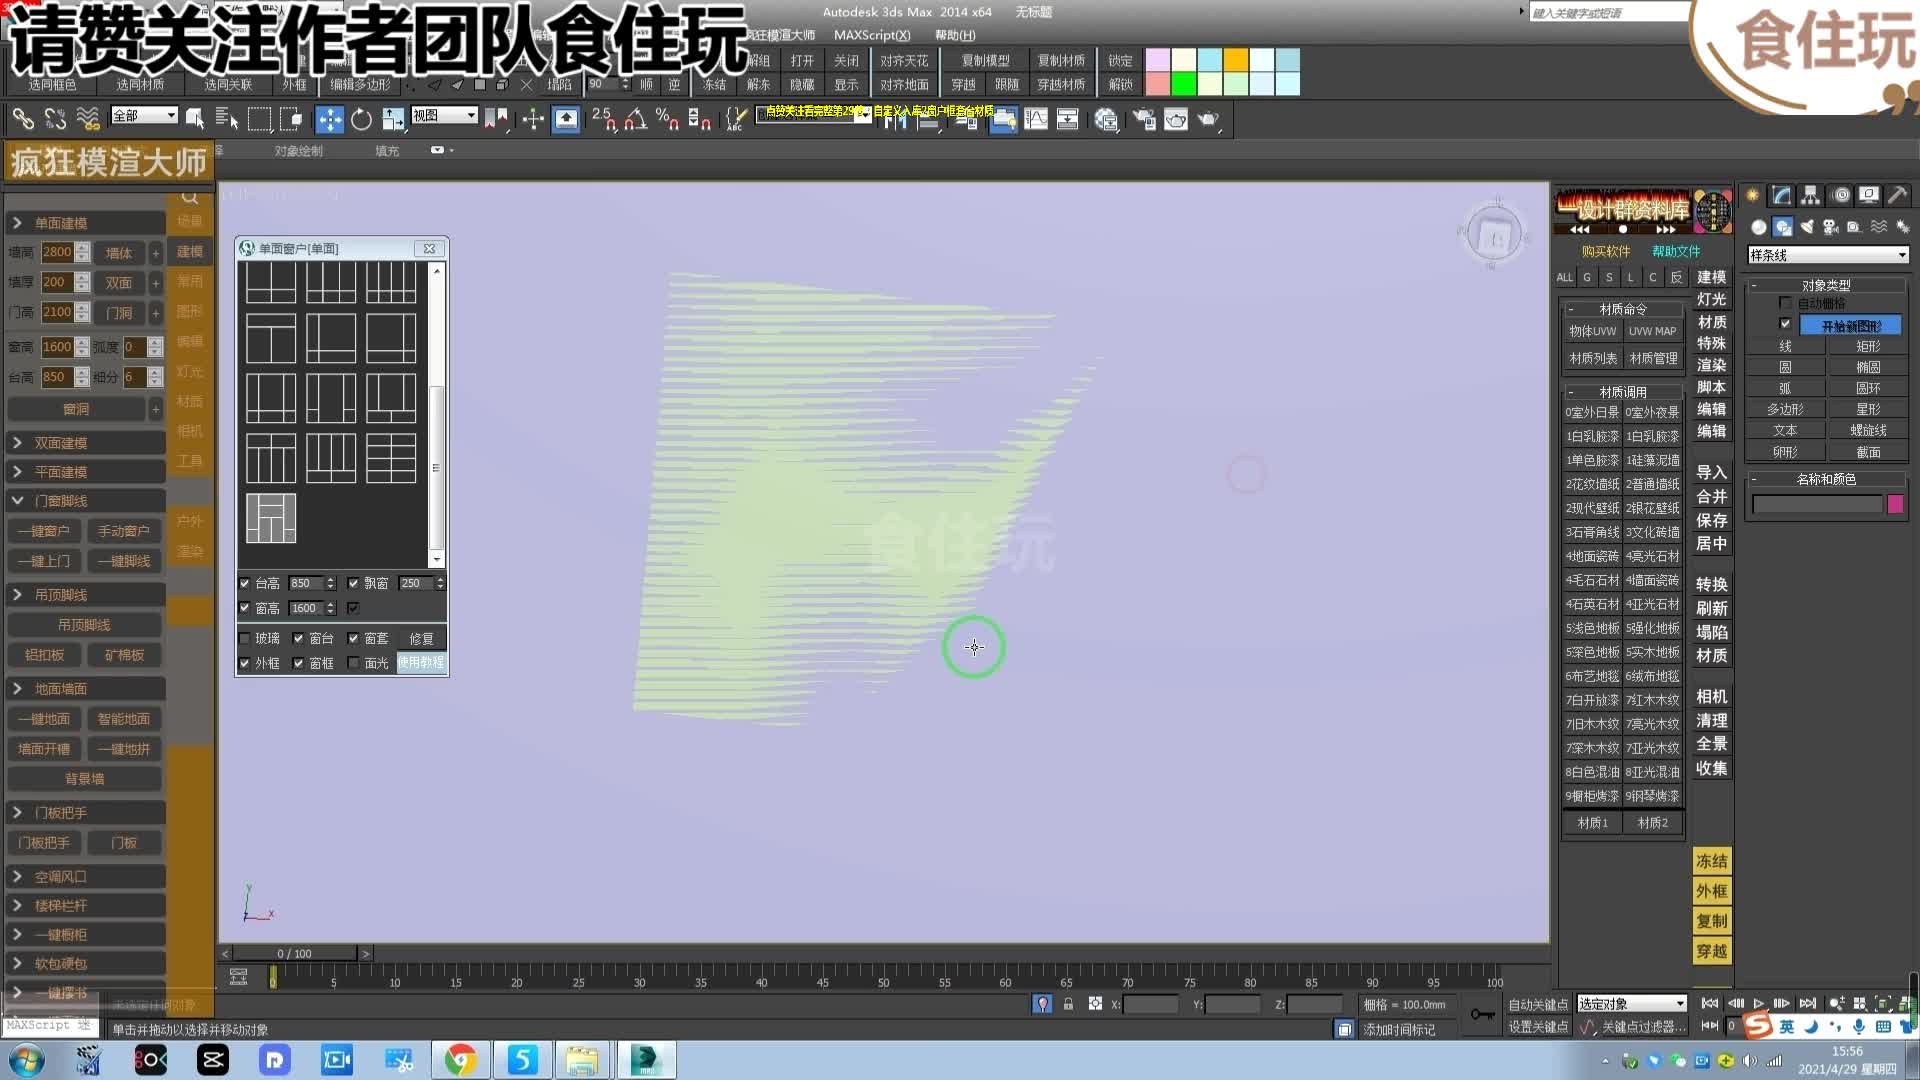Click the 矩形 shape button
1920x1080 pixels.
(1868, 346)
